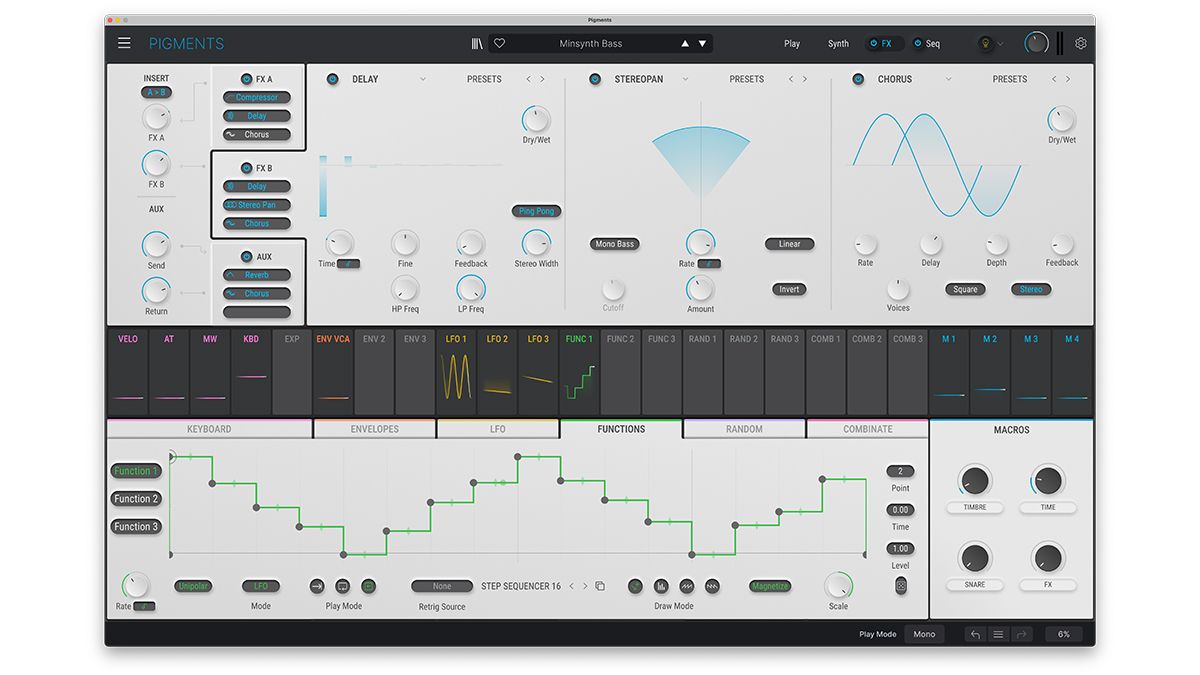Image resolution: width=1200 pixels, height=675 pixels.
Task: Open the StereoPan effect type dropdown
Action: [x=686, y=79]
